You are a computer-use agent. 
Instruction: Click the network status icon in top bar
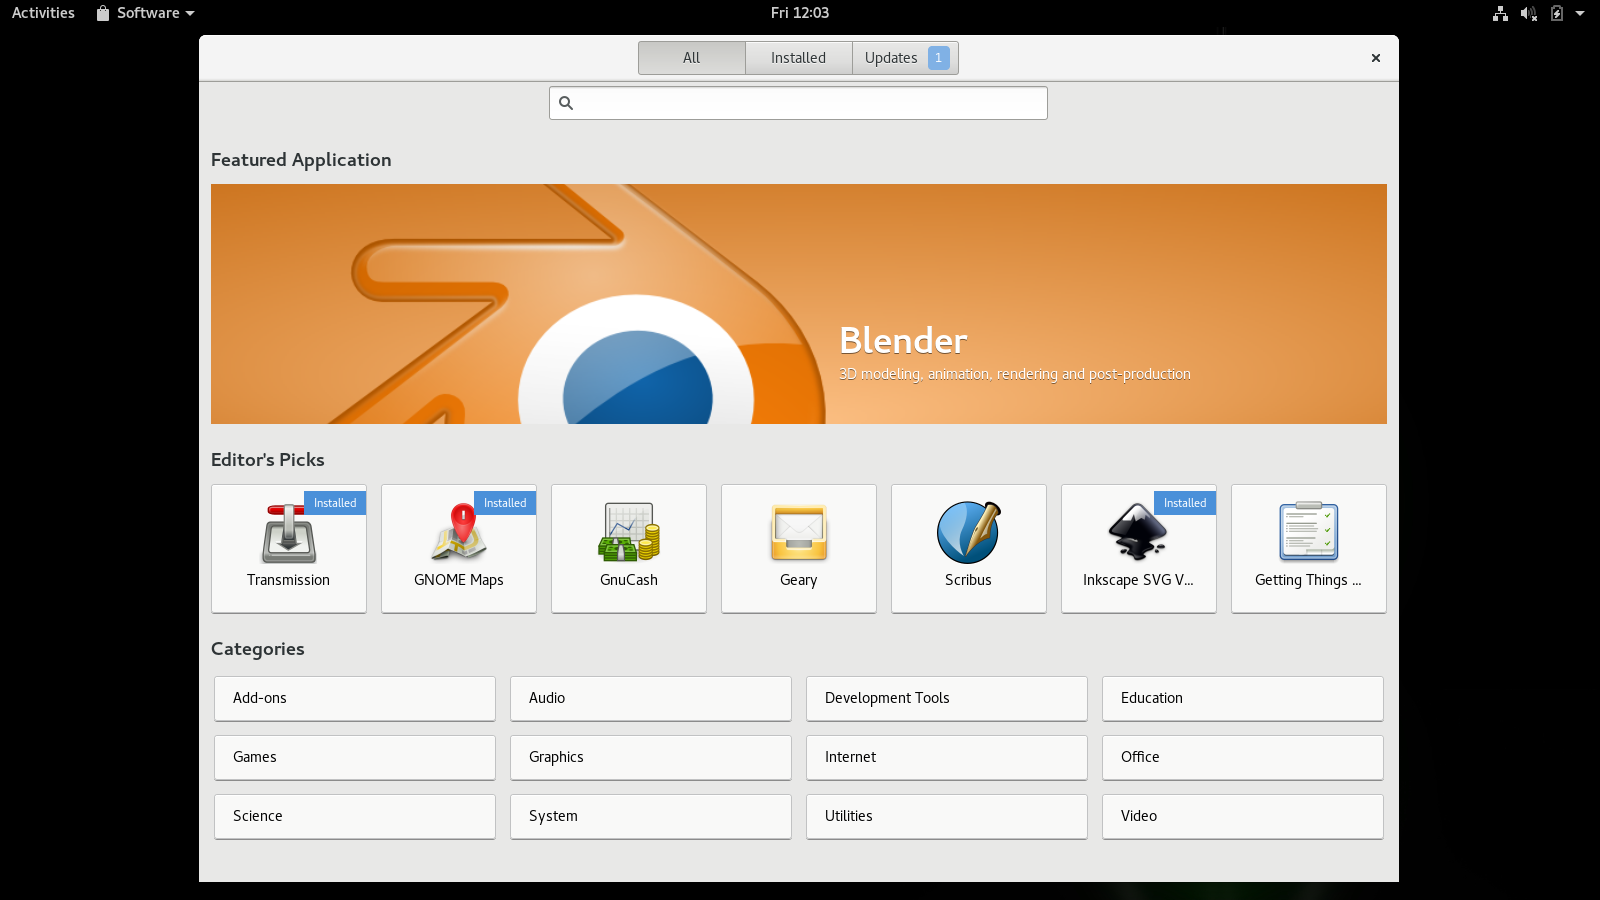tap(1500, 13)
